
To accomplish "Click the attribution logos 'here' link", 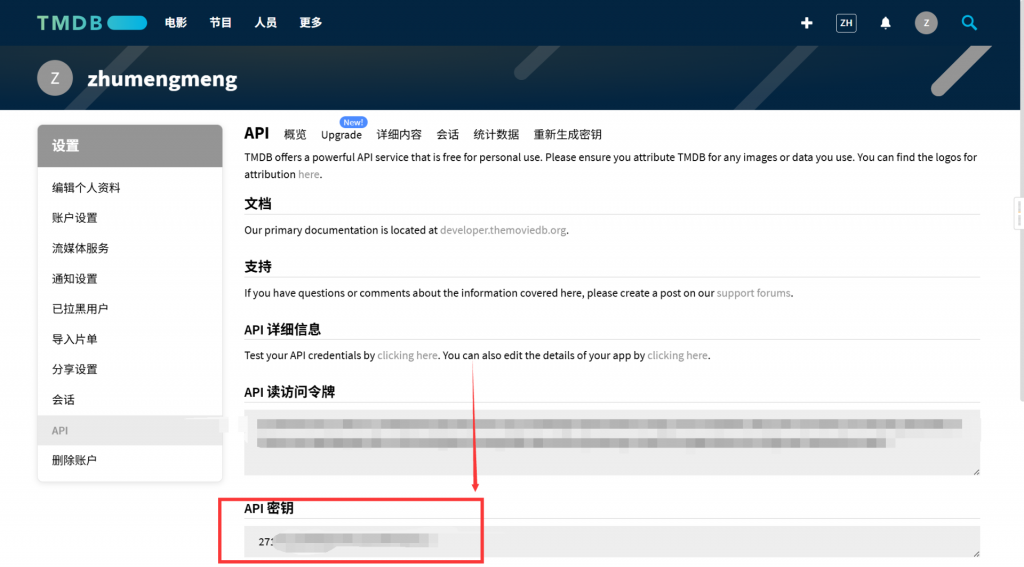I will 309,174.
